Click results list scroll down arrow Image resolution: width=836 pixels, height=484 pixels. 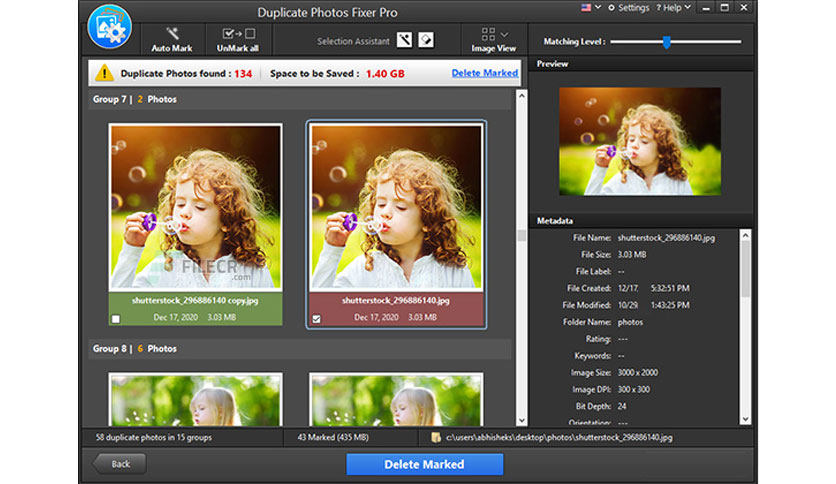[x=521, y=421]
